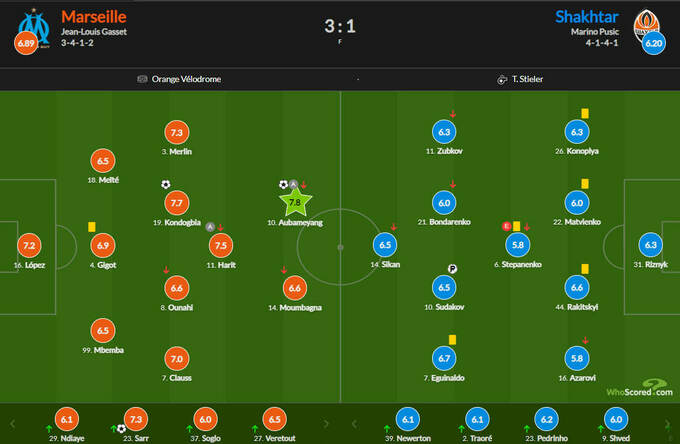Open the Marseille team name link
This screenshot has width=680, height=444.
tap(94, 17)
